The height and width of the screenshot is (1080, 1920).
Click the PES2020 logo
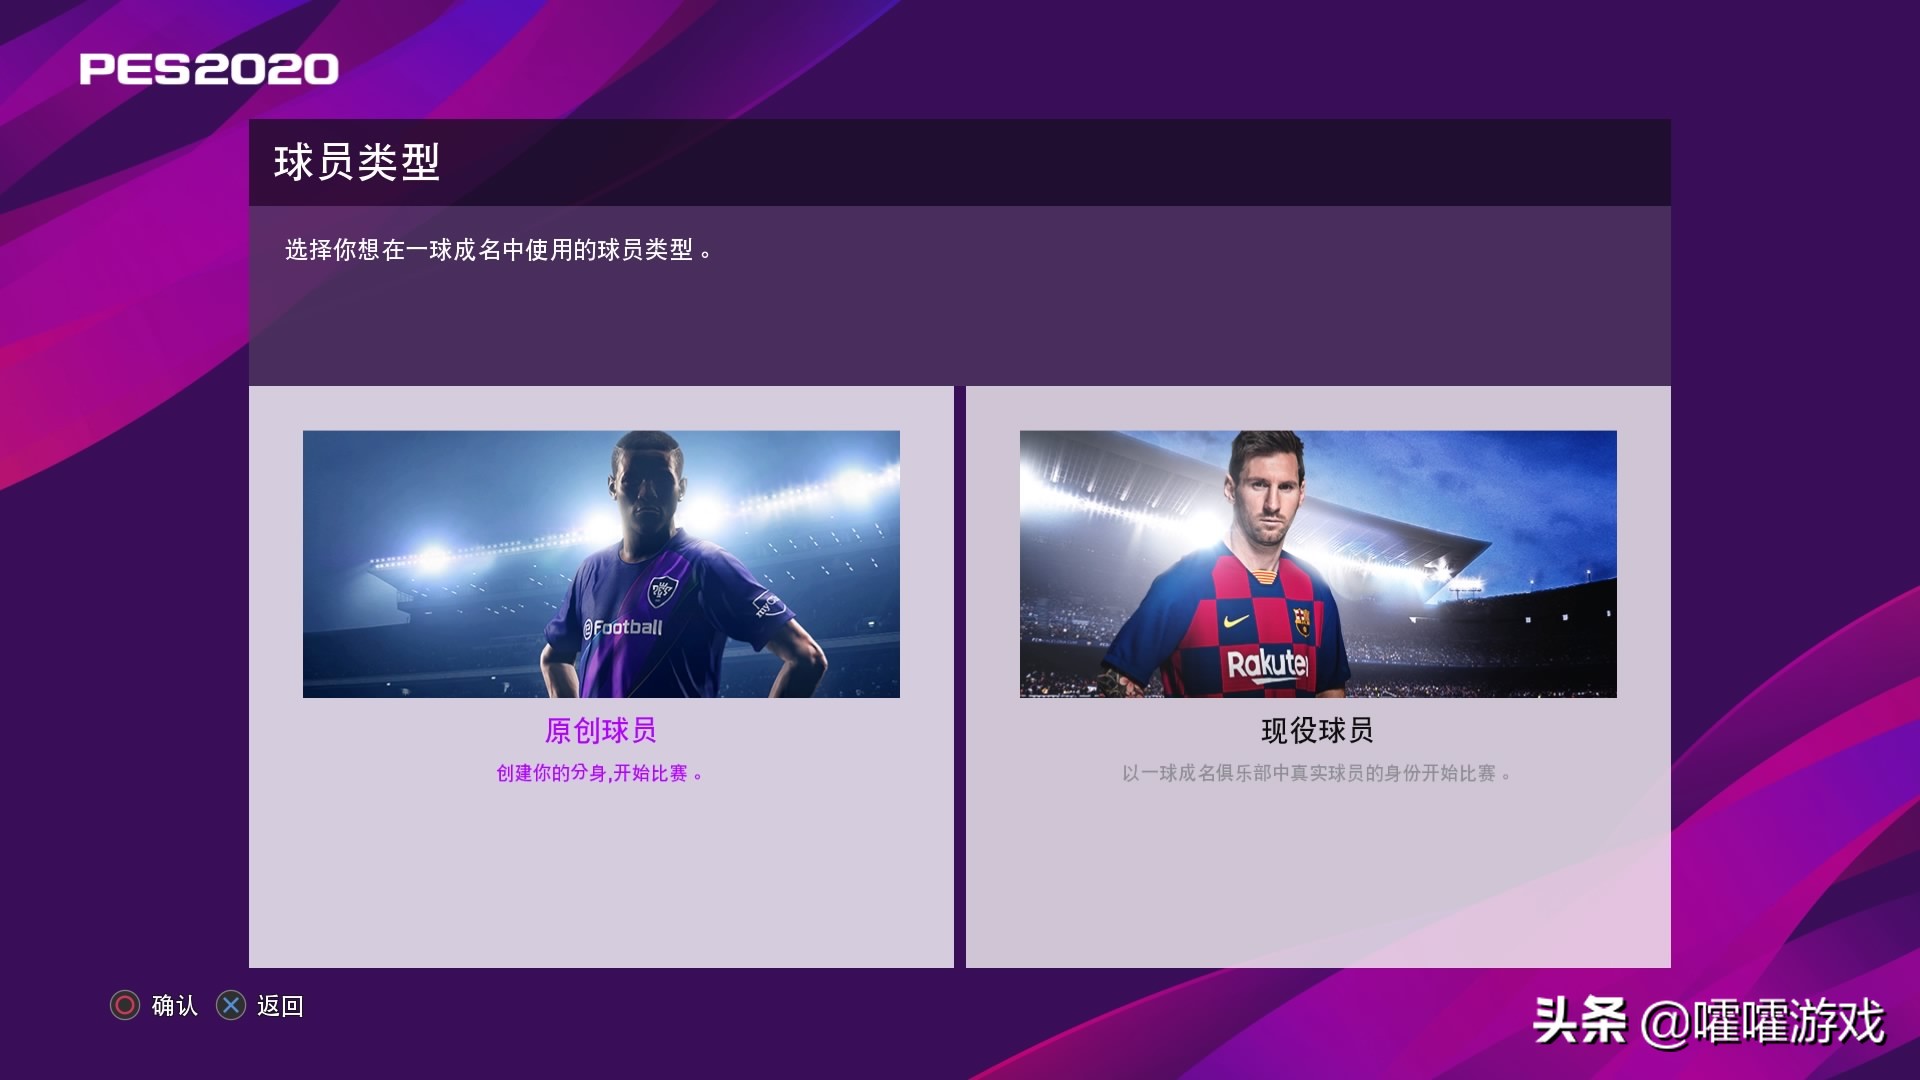tap(209, 69)
